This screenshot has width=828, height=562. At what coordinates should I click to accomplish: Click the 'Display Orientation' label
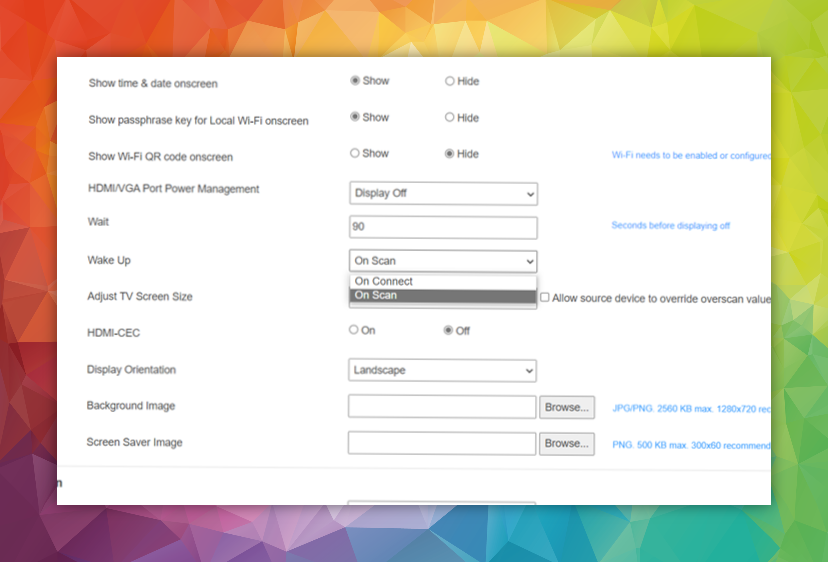tap(131, 370)
